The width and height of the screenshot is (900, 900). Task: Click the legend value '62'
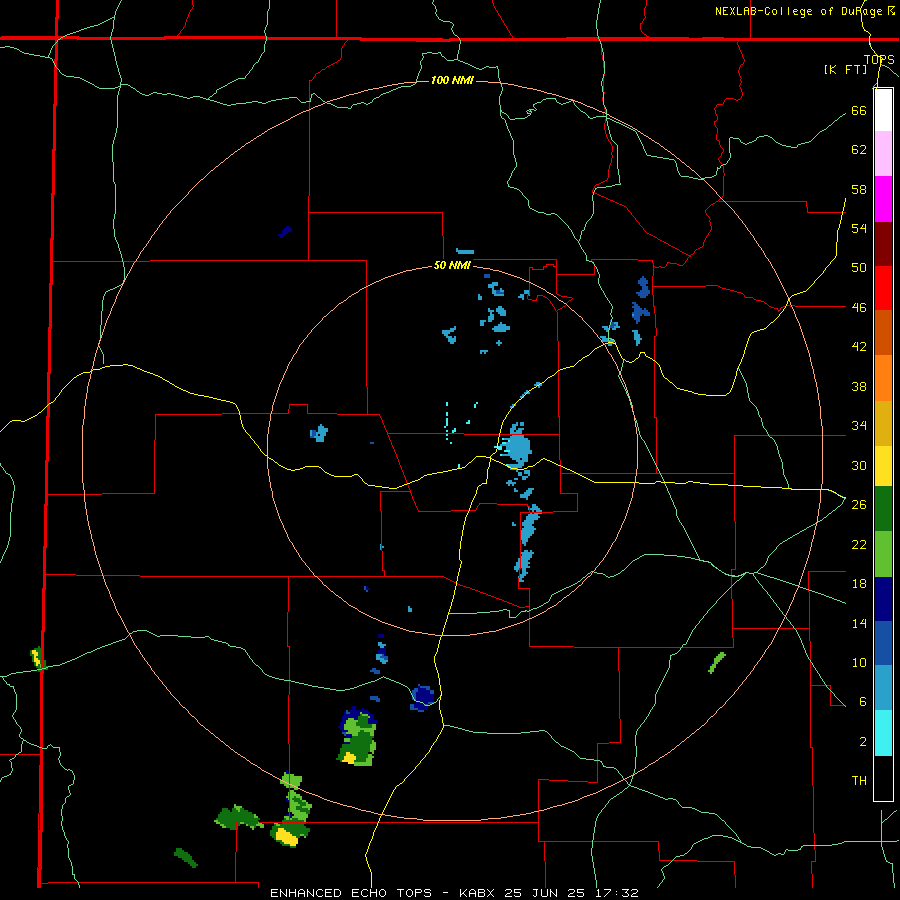click(859, 149)
